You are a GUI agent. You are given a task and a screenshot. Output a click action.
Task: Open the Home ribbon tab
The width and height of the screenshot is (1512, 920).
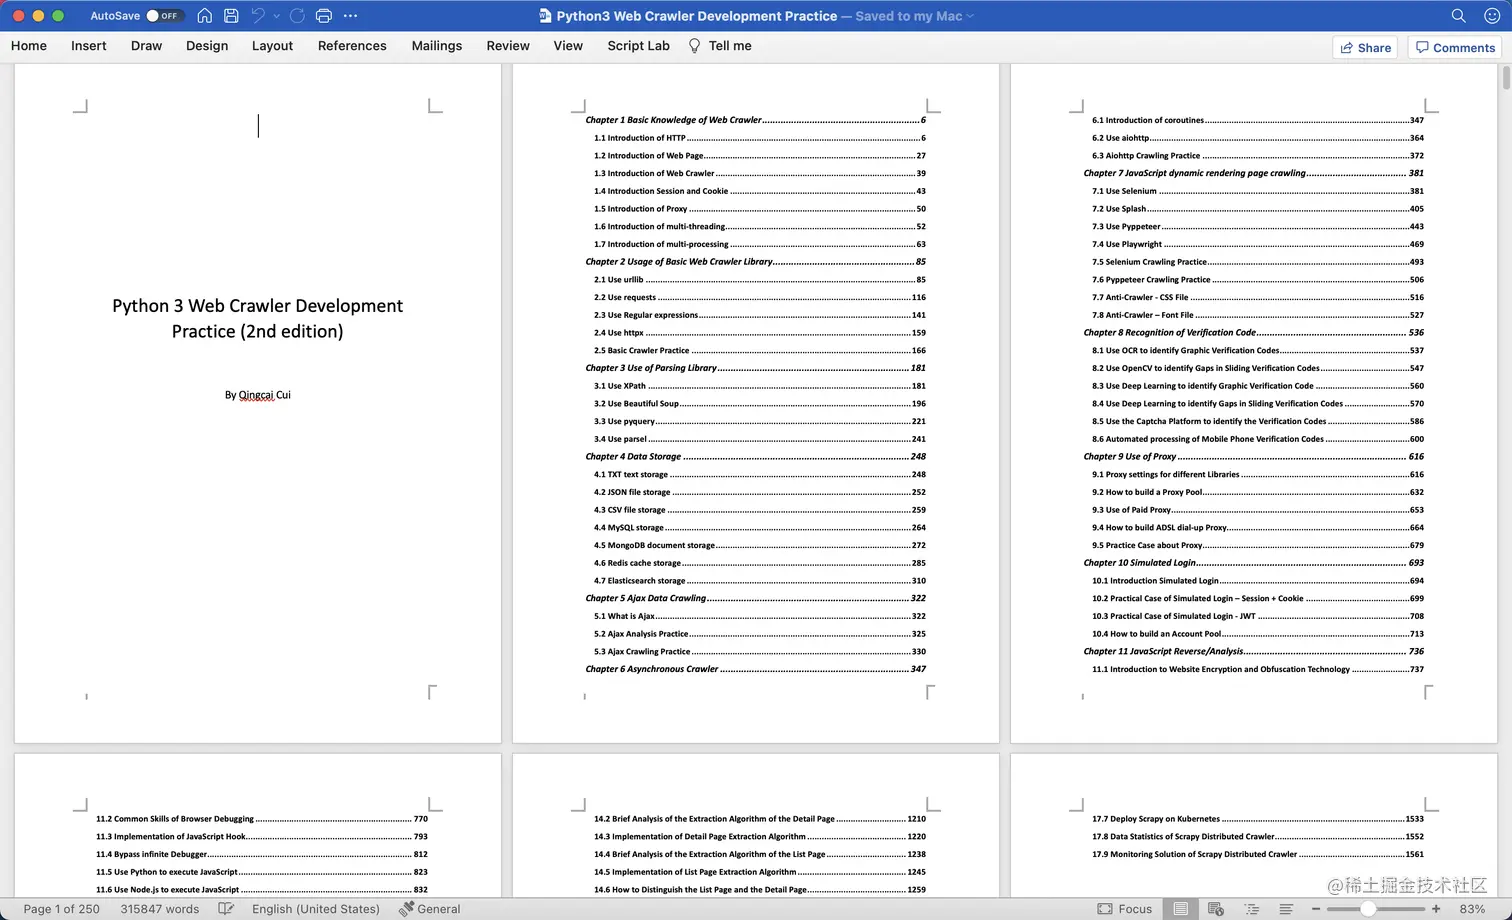(29, 46)
